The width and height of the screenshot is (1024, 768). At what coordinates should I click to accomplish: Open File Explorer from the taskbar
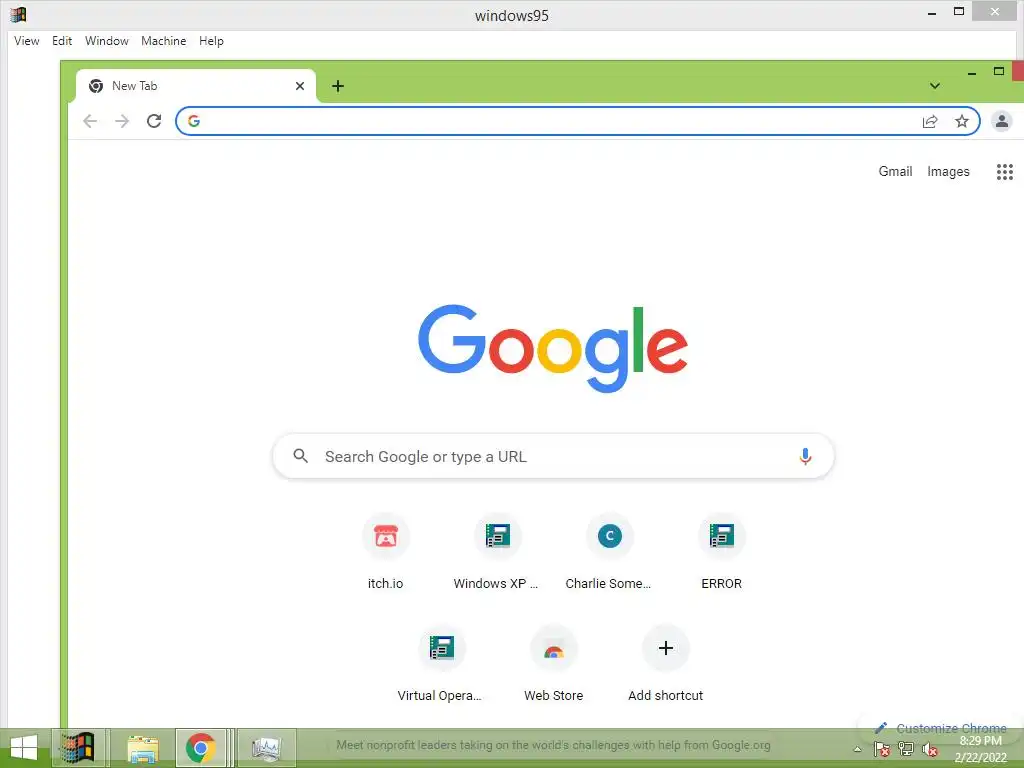pyautogui.click(x=142, y=748)
